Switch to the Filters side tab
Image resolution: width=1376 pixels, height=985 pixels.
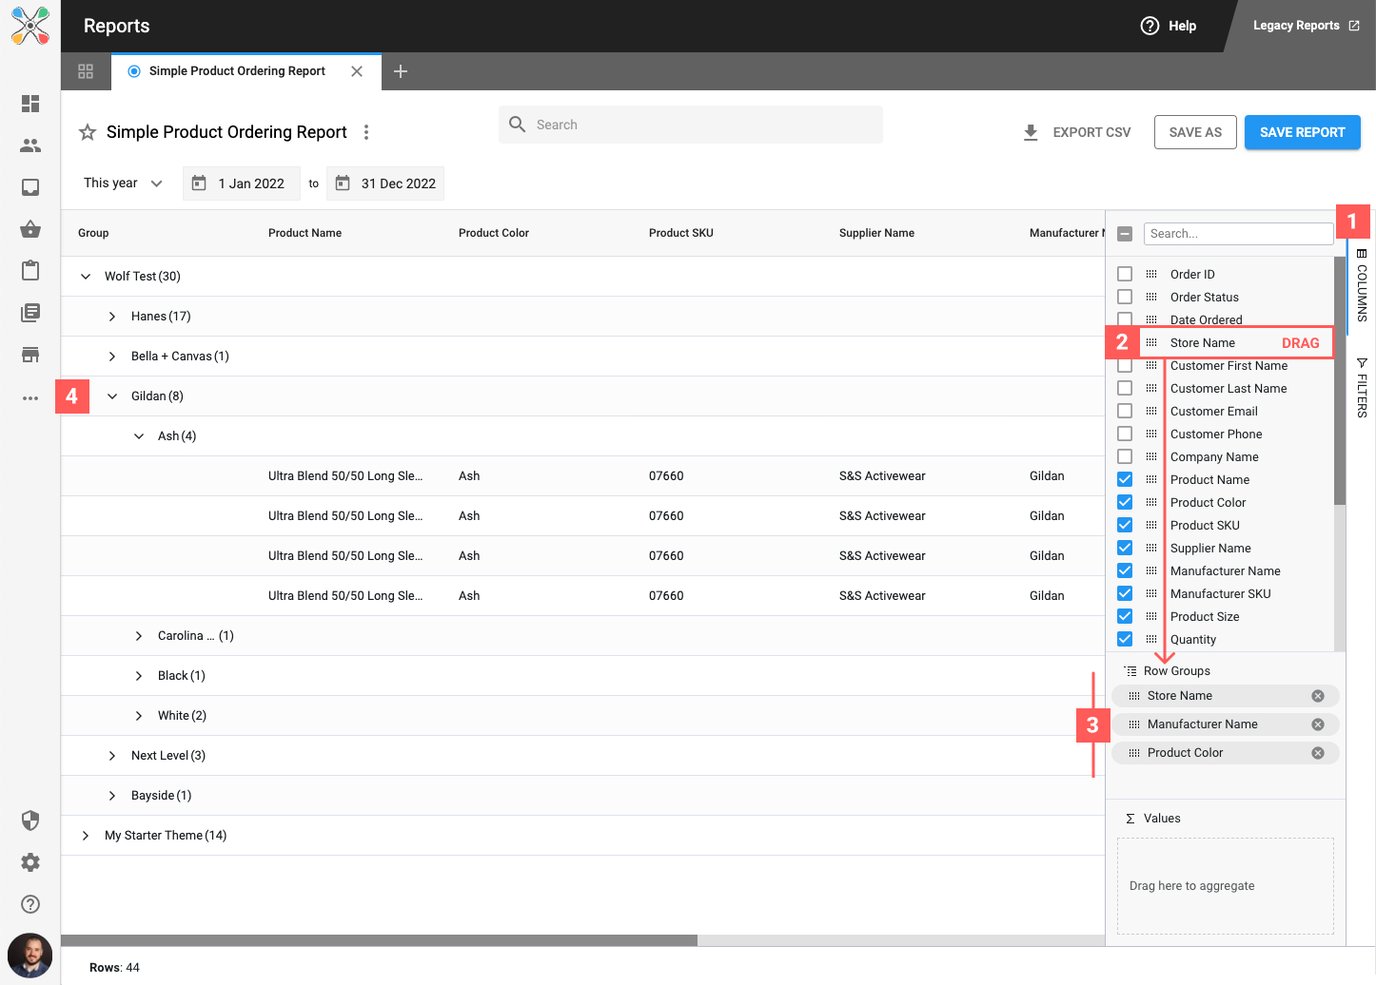click(1361, 387)
